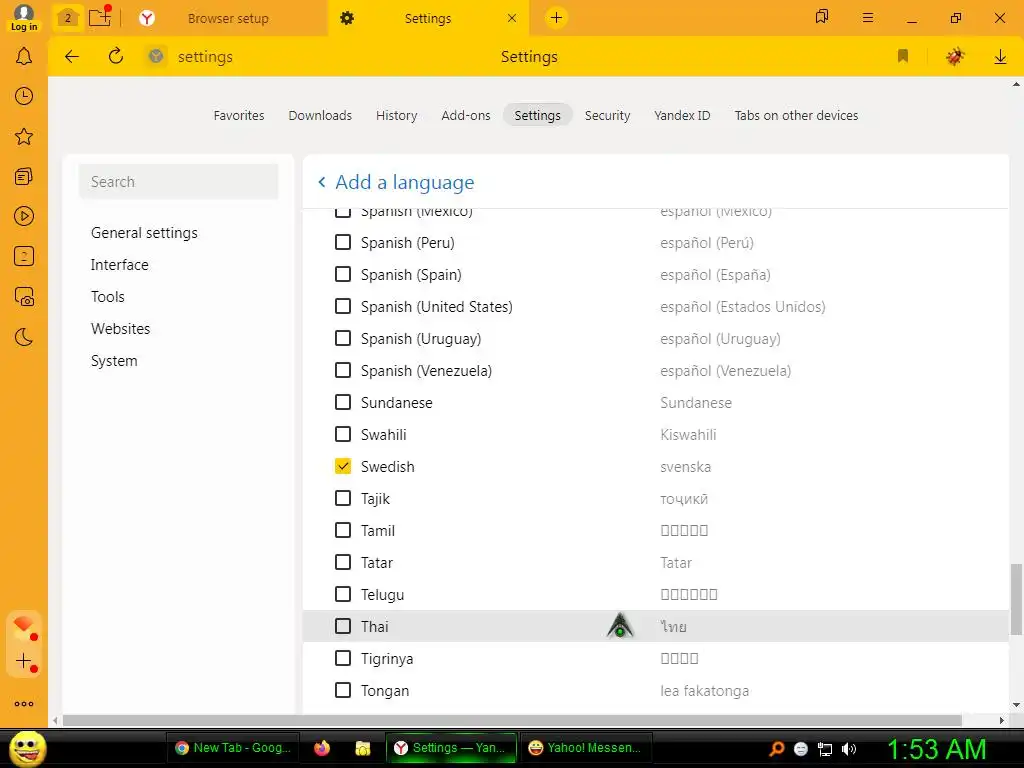Image resolution: width=1024 pixels, height=768 pixels.
Task: Open the Yandex ID section tab
Action: pyautogui.click(x=682, y=116)
